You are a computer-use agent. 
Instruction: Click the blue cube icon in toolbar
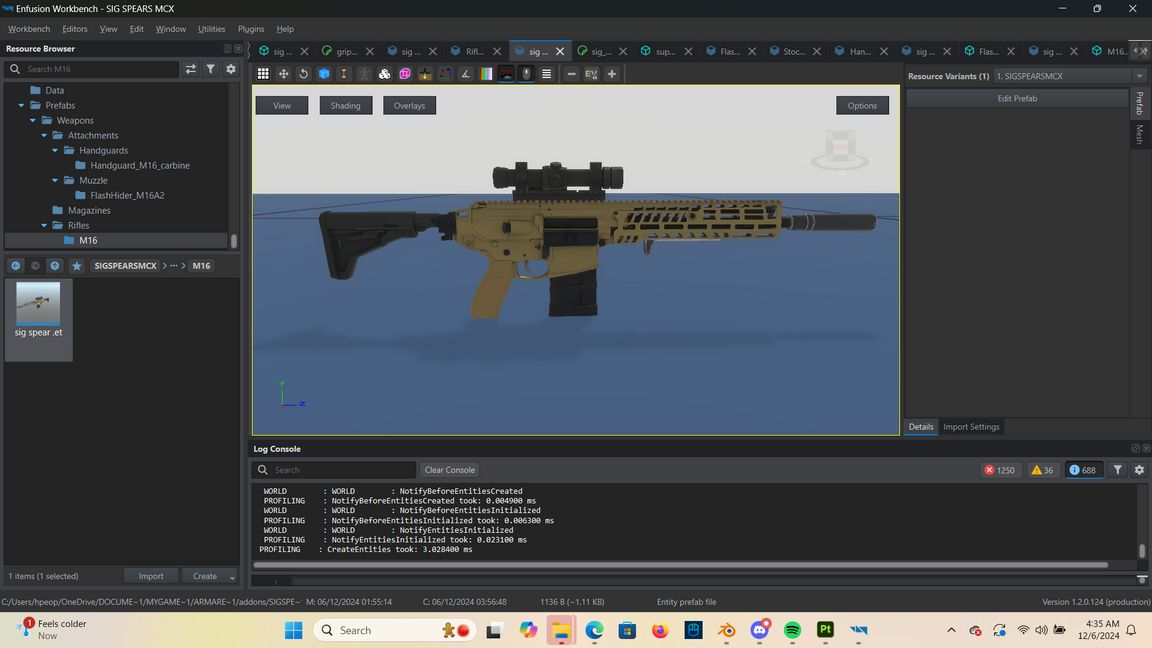324,74
